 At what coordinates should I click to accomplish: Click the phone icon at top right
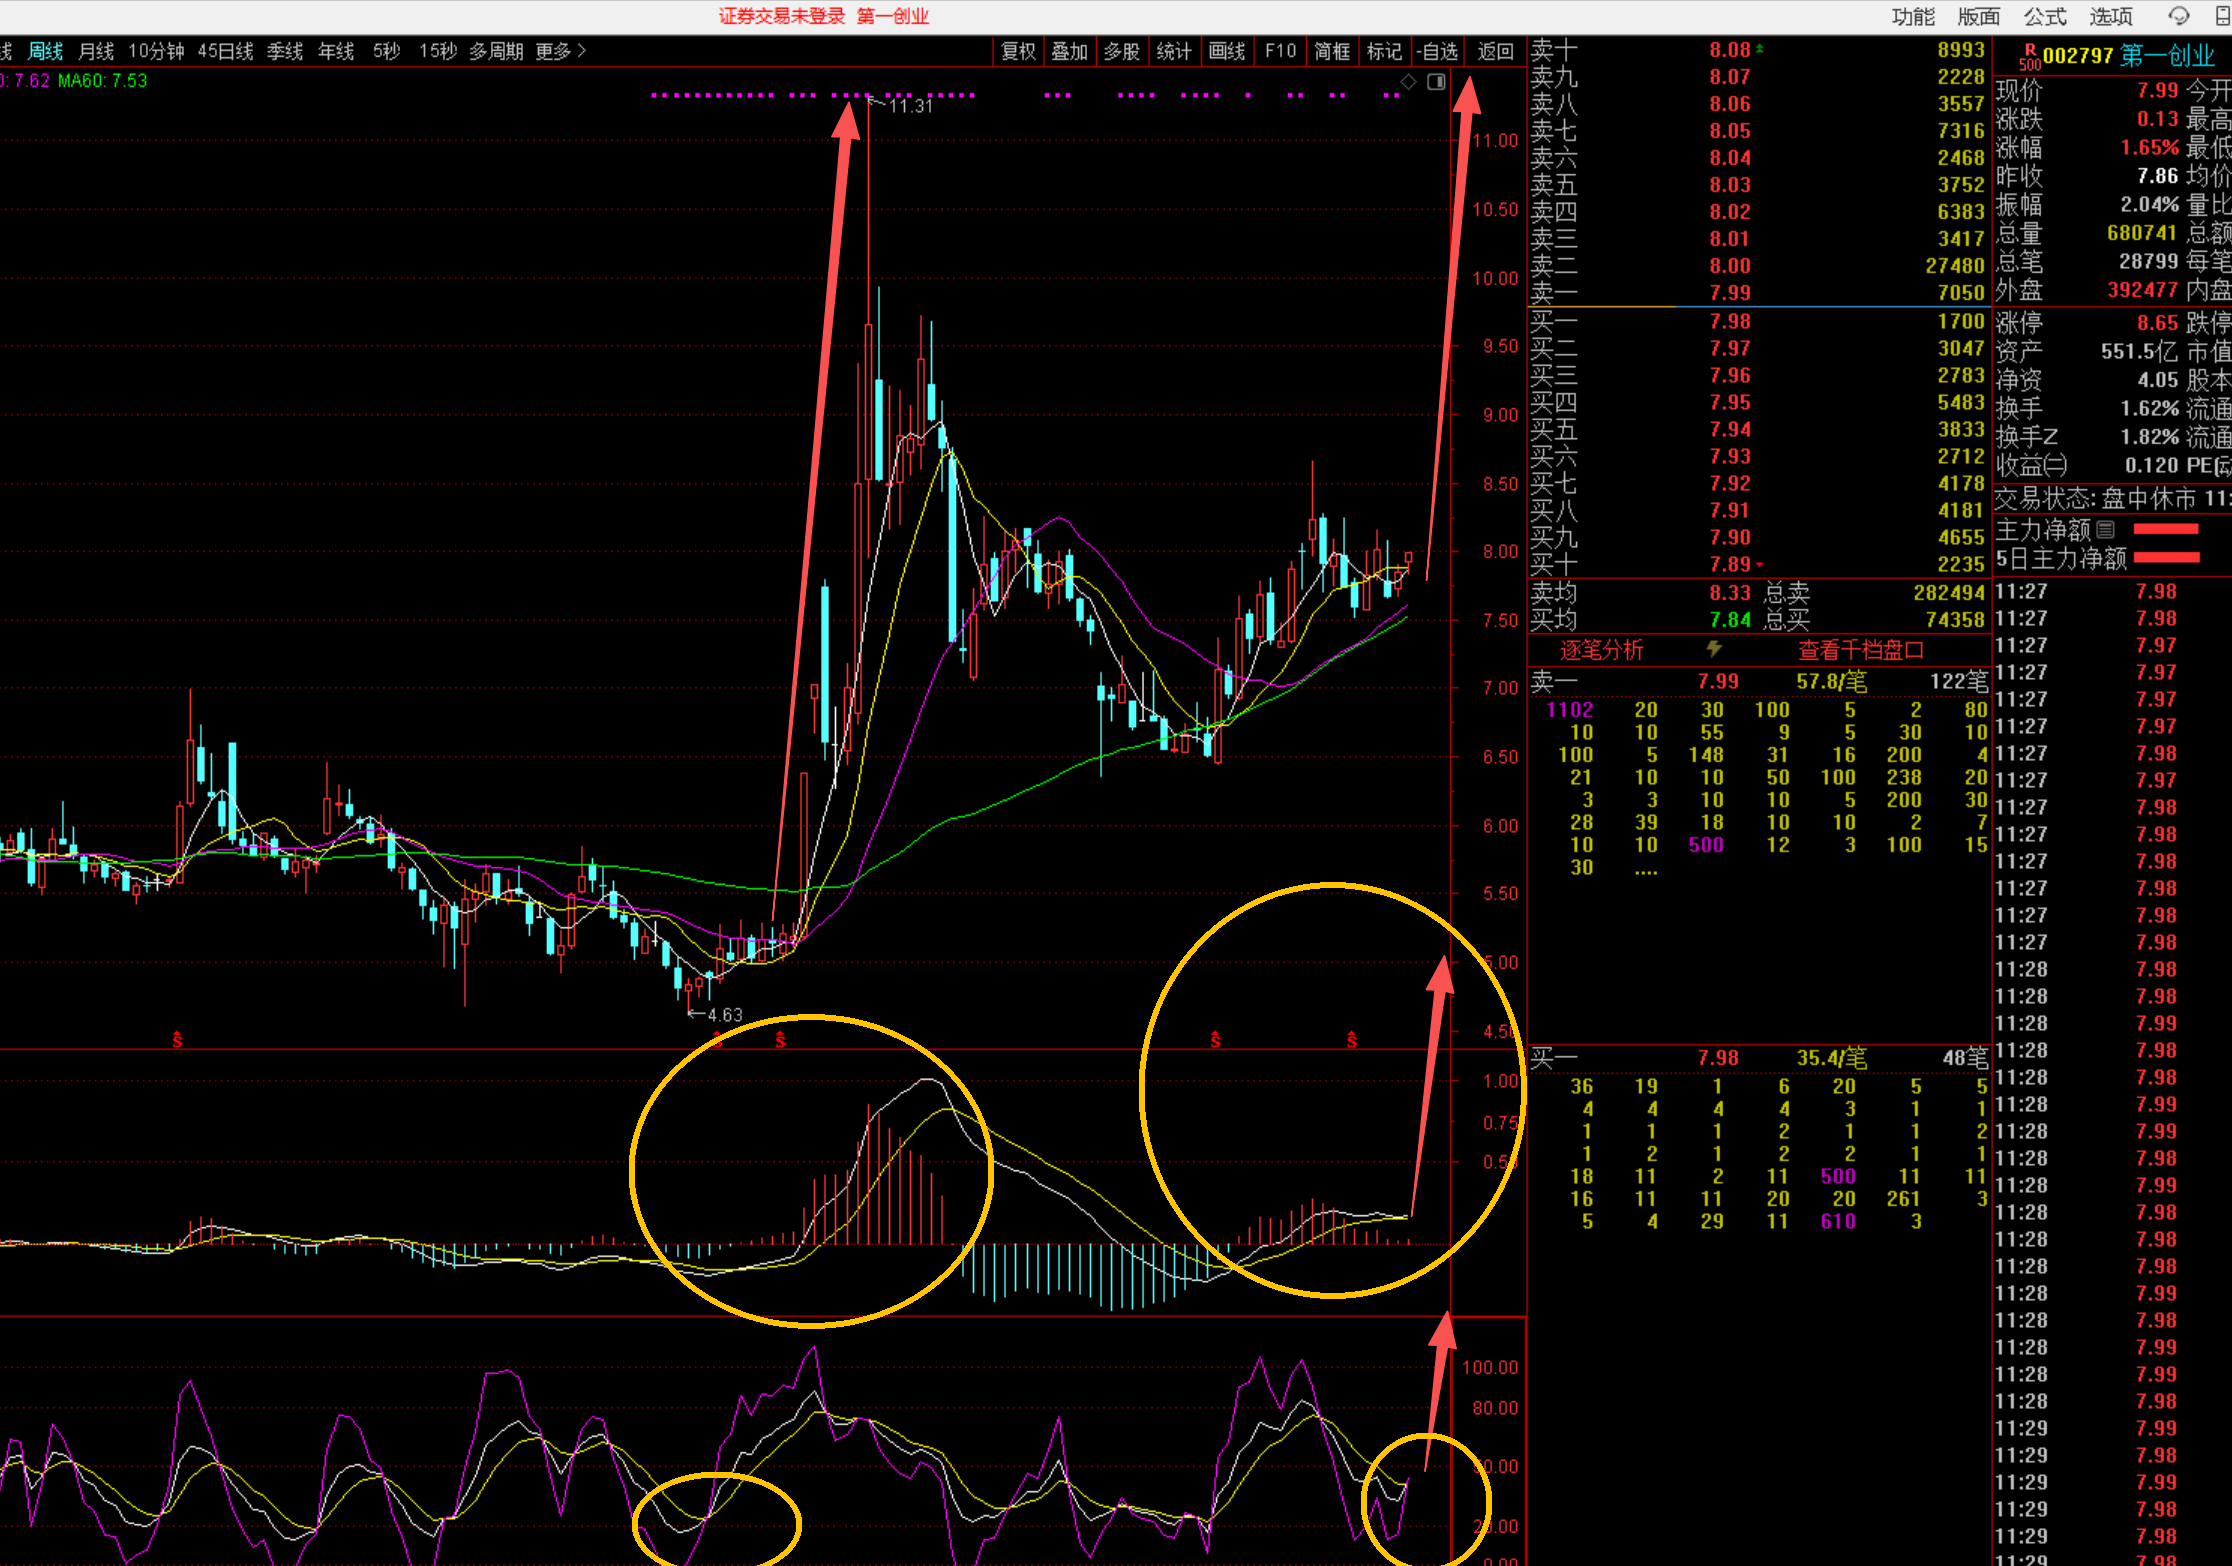tap(2222, 16)
